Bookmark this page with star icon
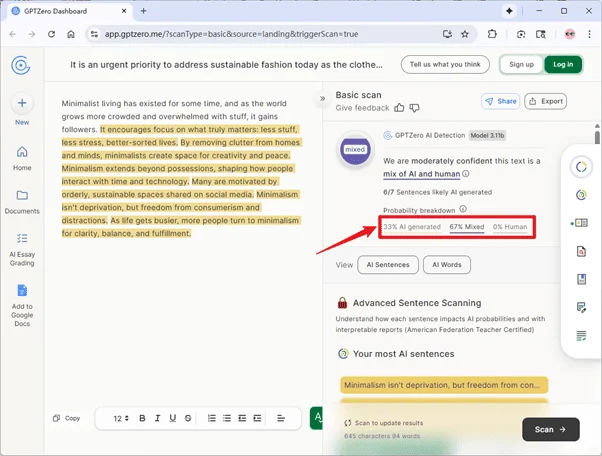Screen dimensions: 602x456 465,34
